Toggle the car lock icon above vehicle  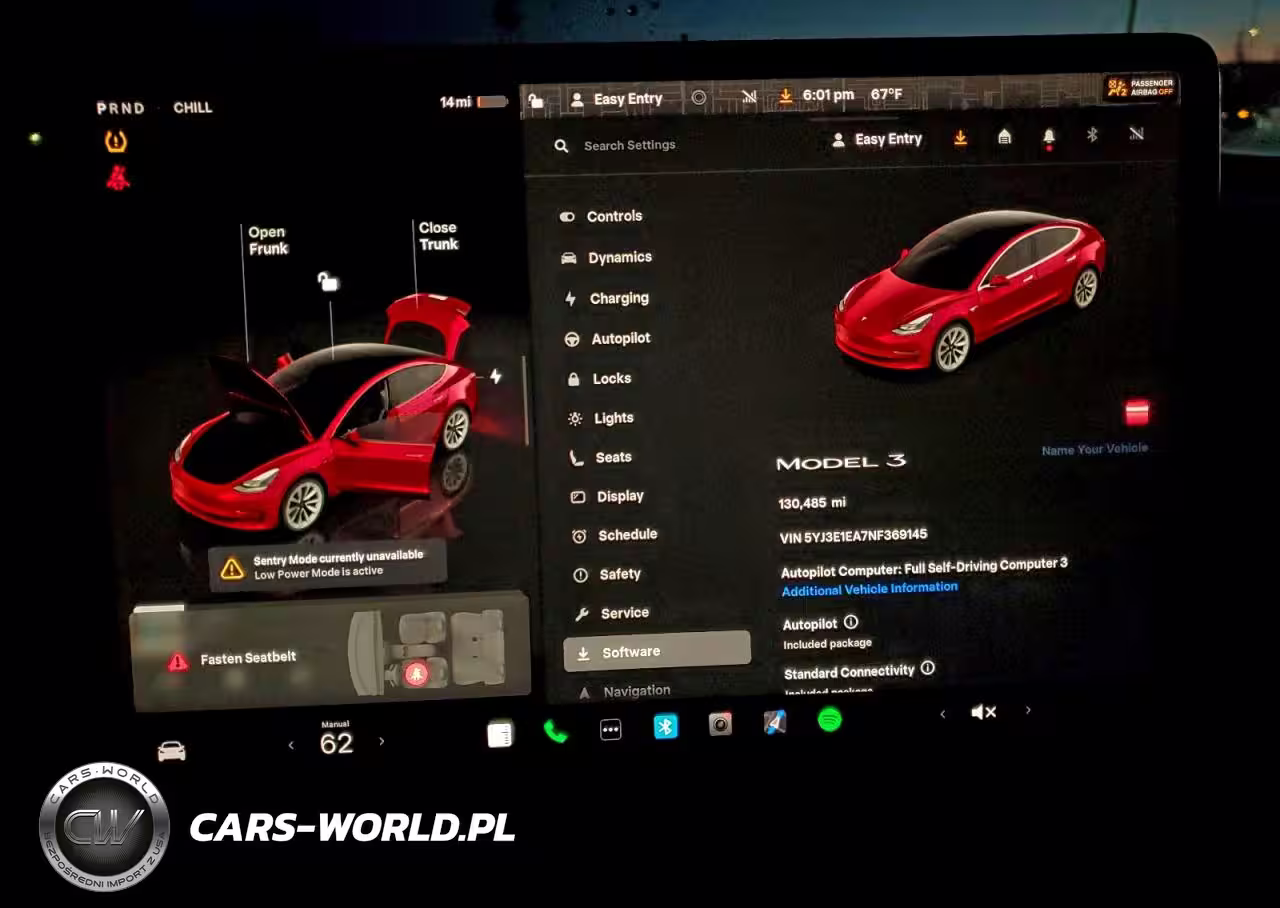328,282
